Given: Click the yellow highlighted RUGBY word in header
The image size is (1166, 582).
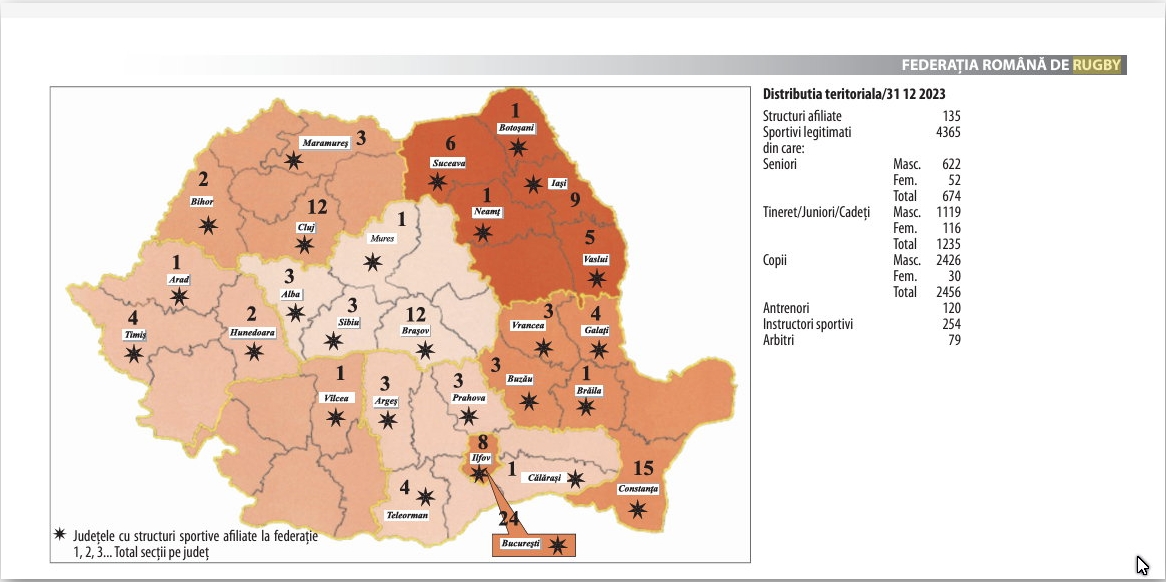Looking at the screenshot, I should point(1098,66).
